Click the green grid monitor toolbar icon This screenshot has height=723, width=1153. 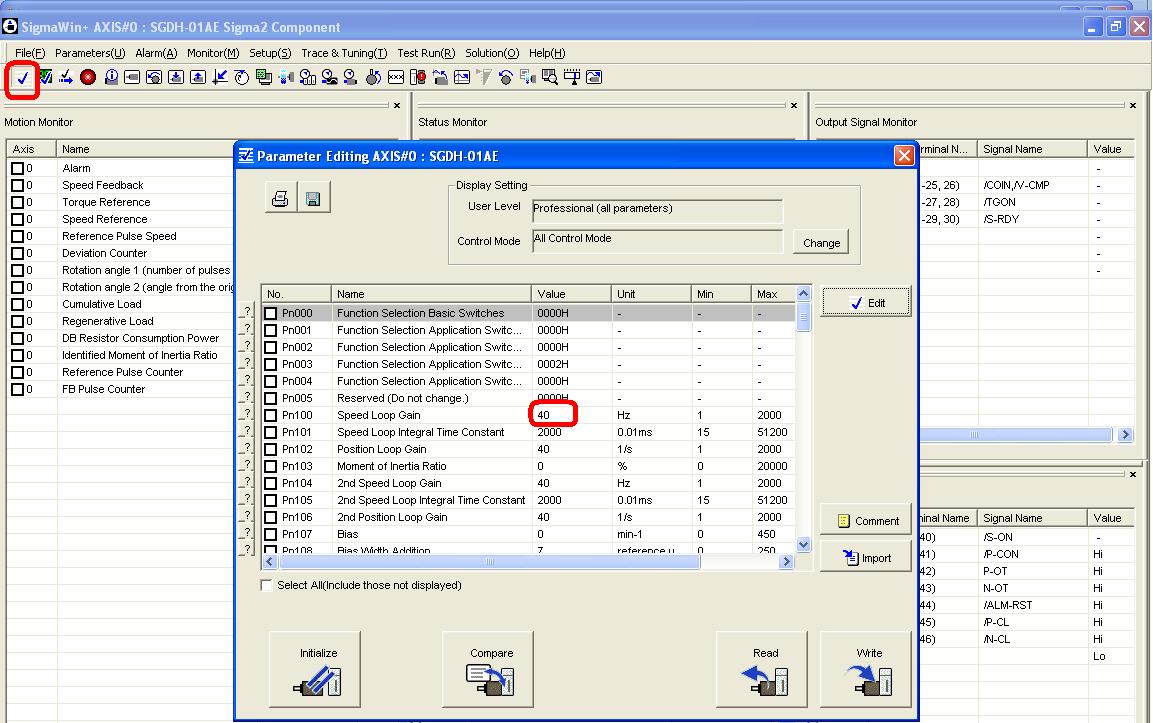[264, 76]
